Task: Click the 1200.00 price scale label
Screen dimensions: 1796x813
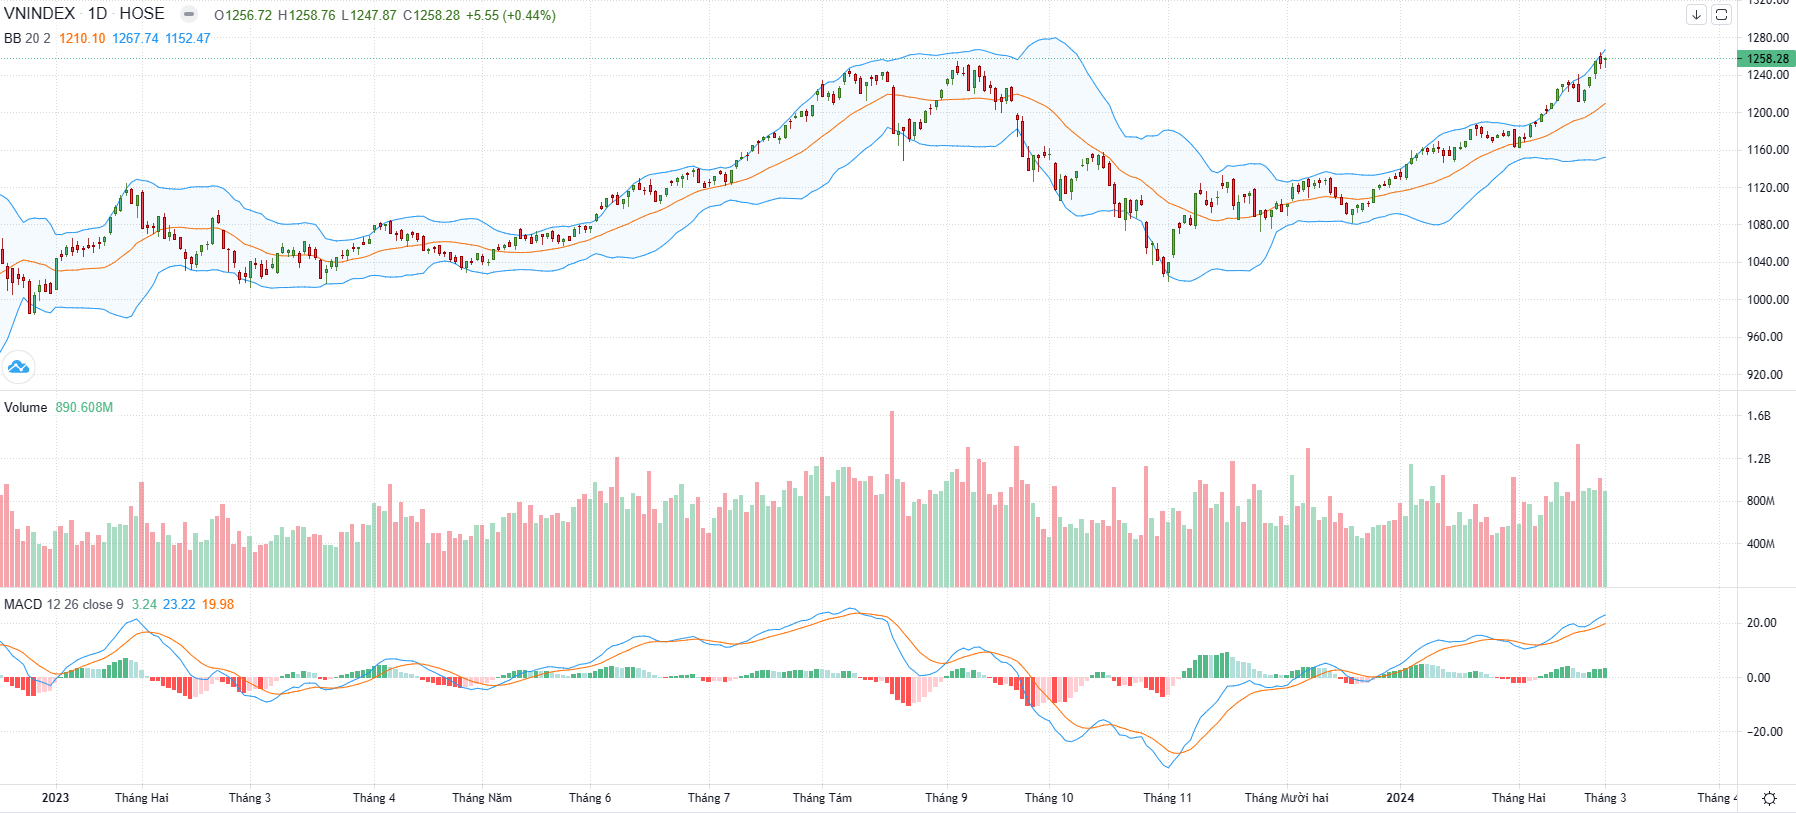Action: pyautogui.click(x=1768, y=112)
